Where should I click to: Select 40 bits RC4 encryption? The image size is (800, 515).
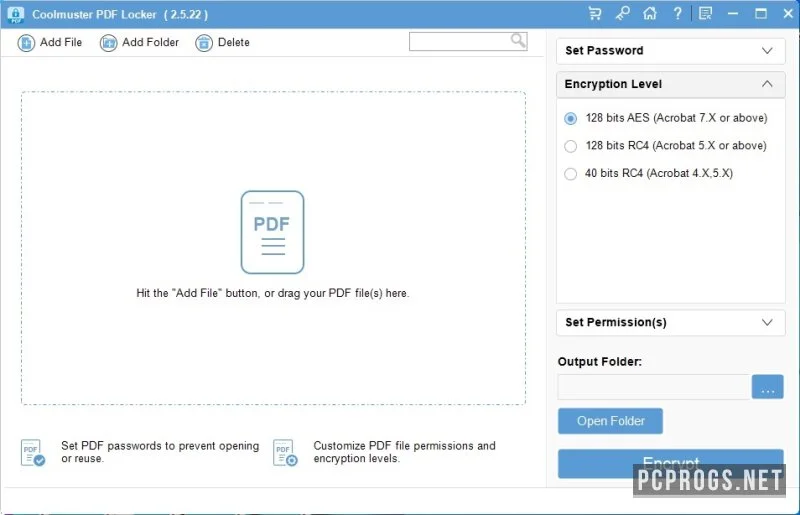[x=570, y=174]
